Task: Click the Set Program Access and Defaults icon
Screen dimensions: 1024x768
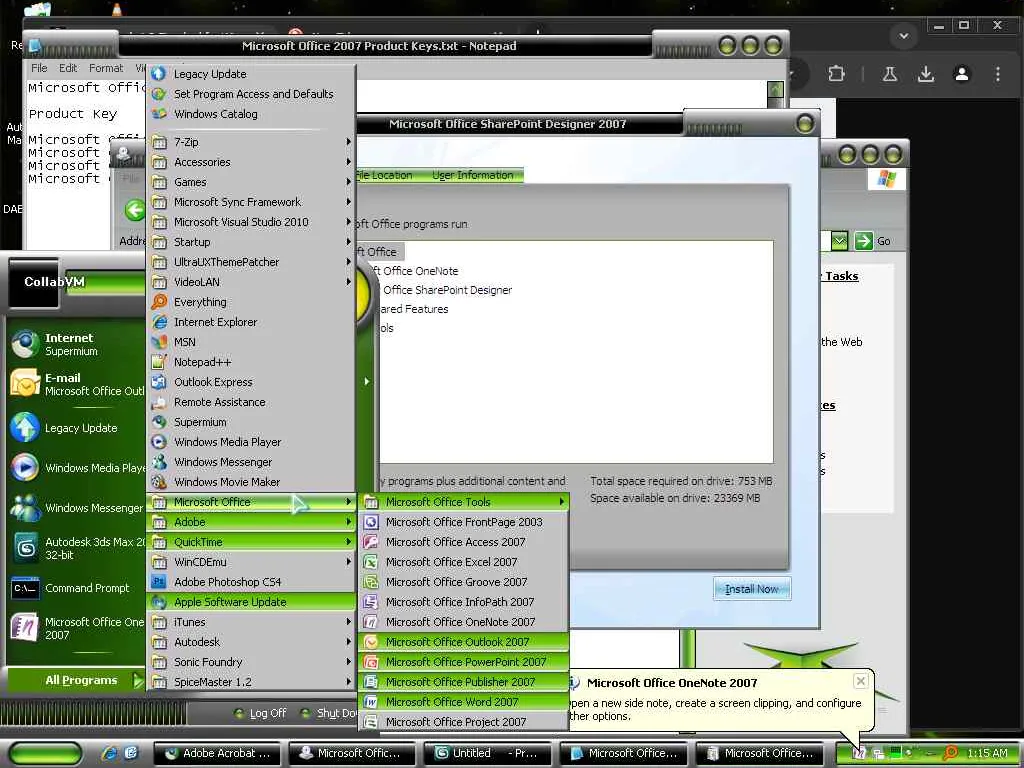Action: [159, 94]
